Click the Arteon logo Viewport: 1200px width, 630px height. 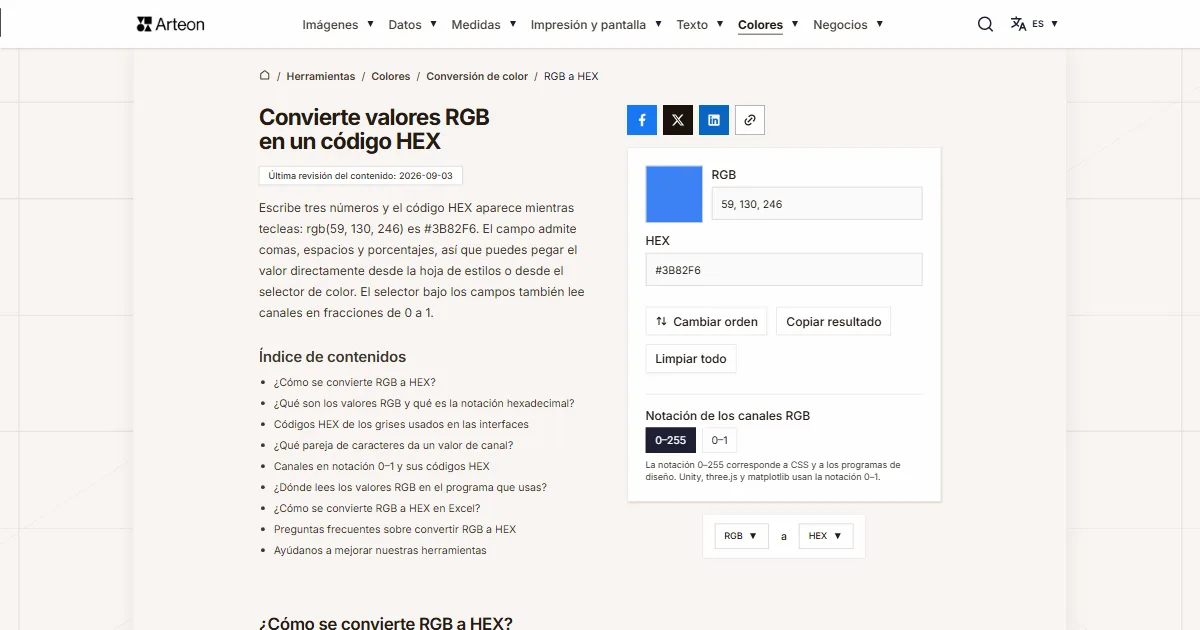coord(171,24)
